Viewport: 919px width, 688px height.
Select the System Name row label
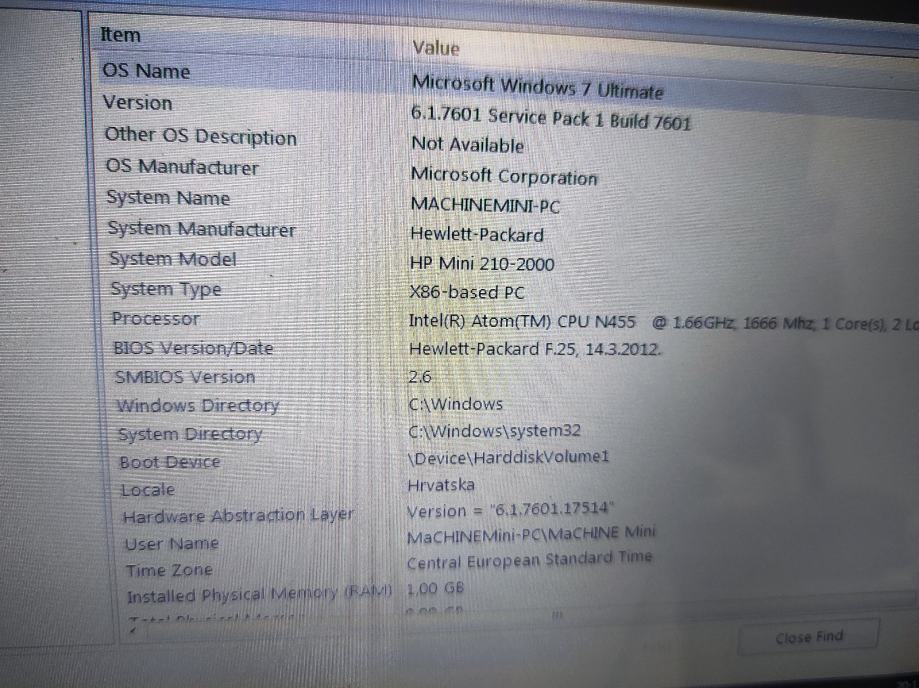168,198
